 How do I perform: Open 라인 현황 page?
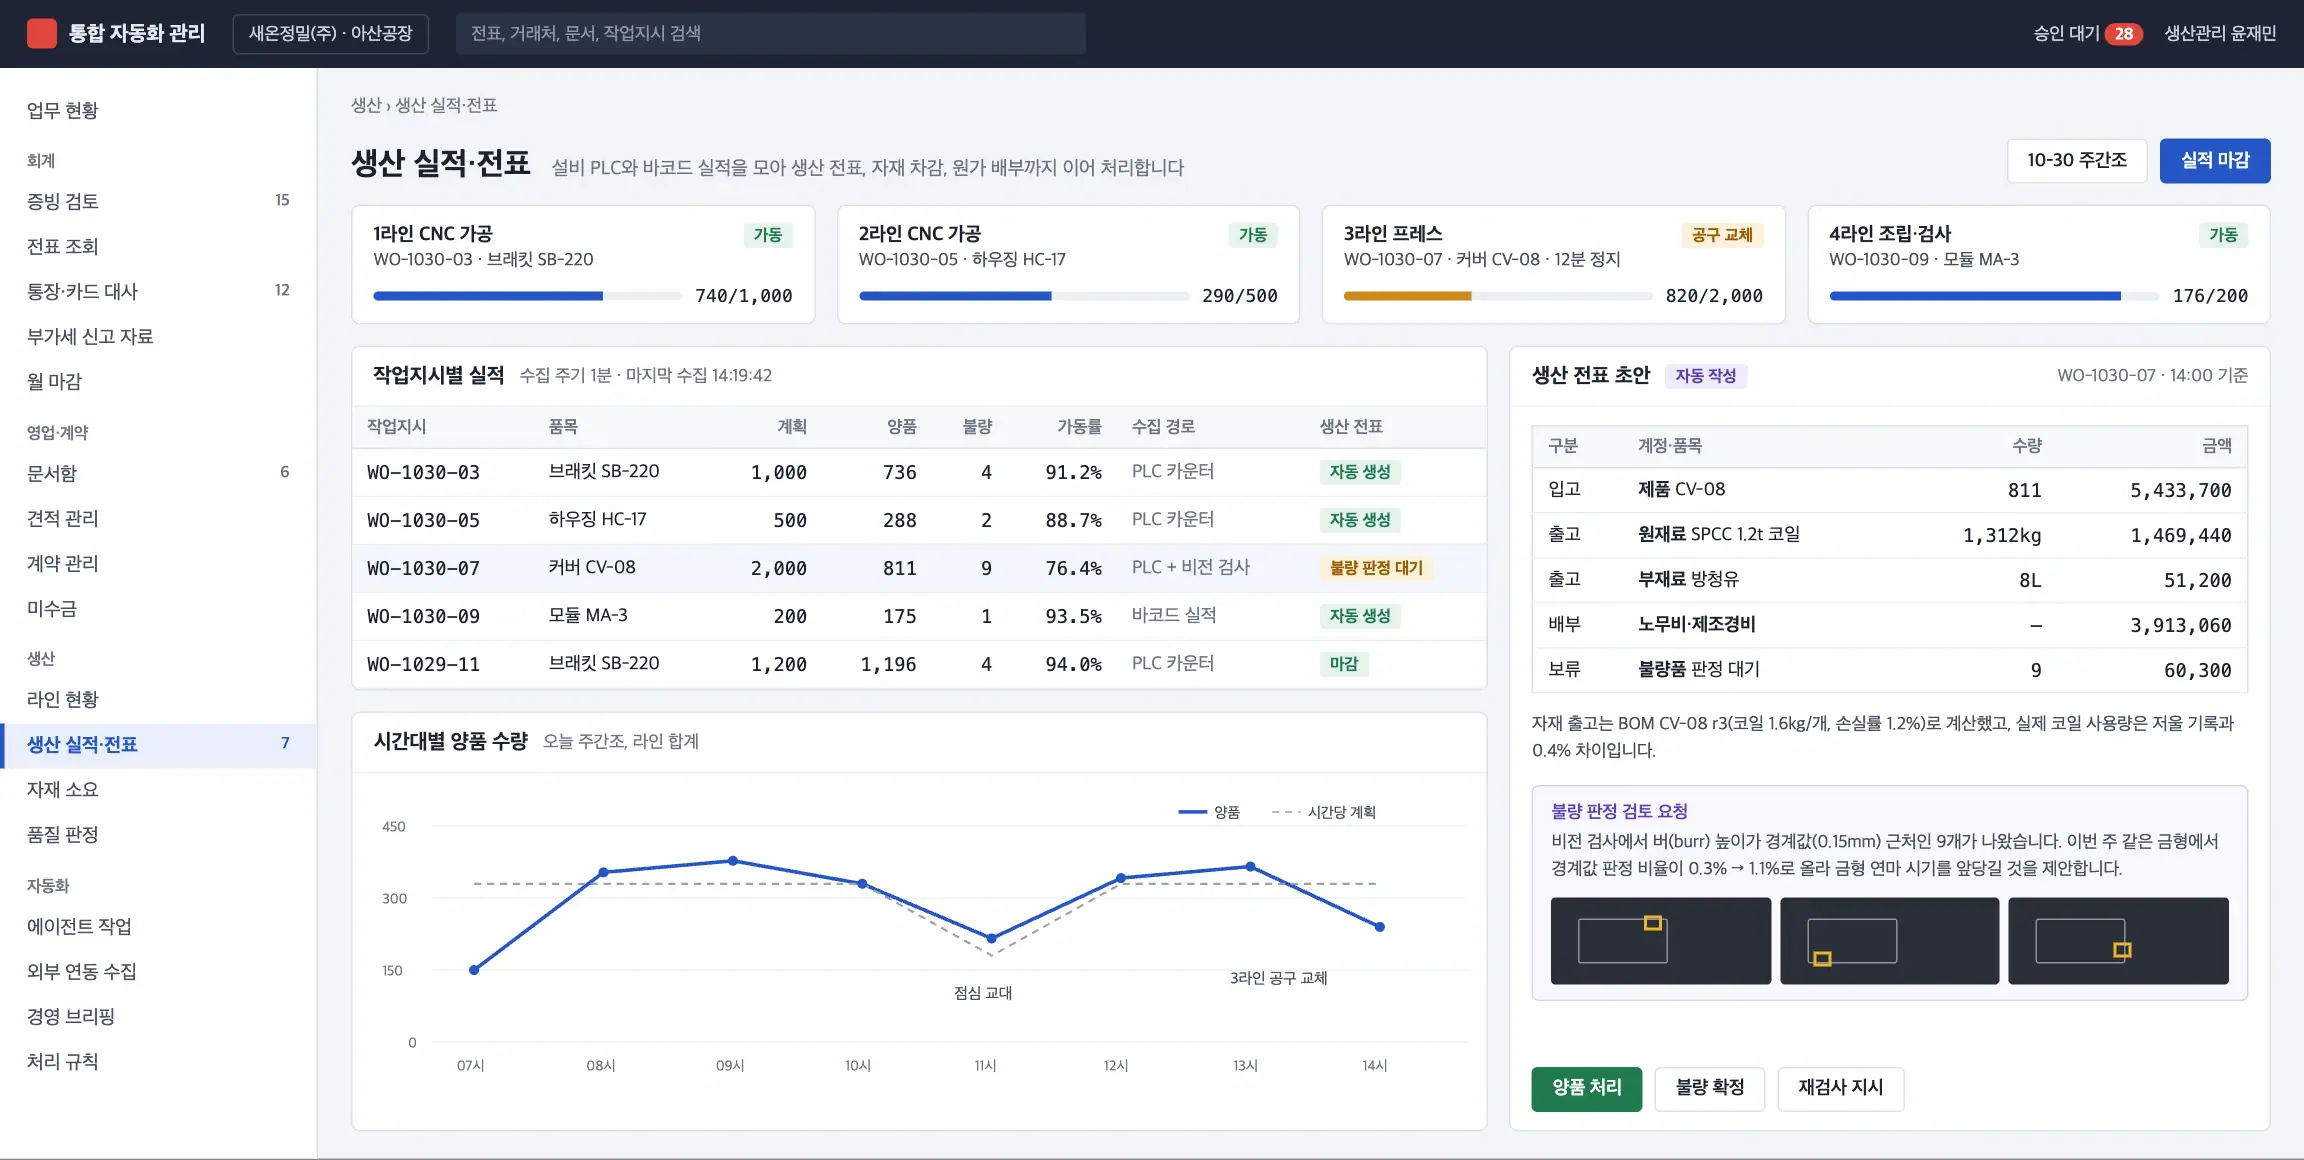pyautogui.click(x=158, y=699)
